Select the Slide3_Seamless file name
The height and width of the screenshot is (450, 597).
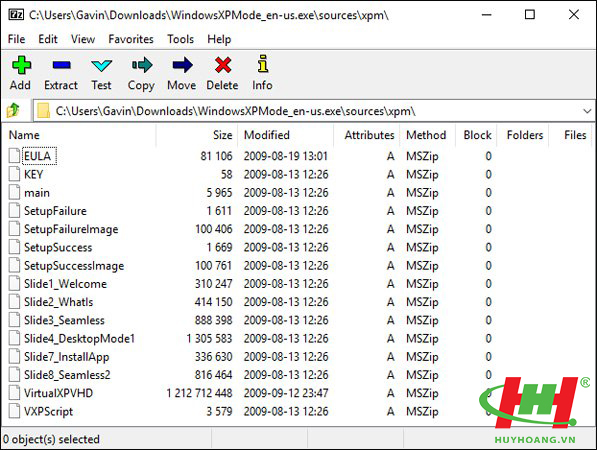click(x=64, y=321)
